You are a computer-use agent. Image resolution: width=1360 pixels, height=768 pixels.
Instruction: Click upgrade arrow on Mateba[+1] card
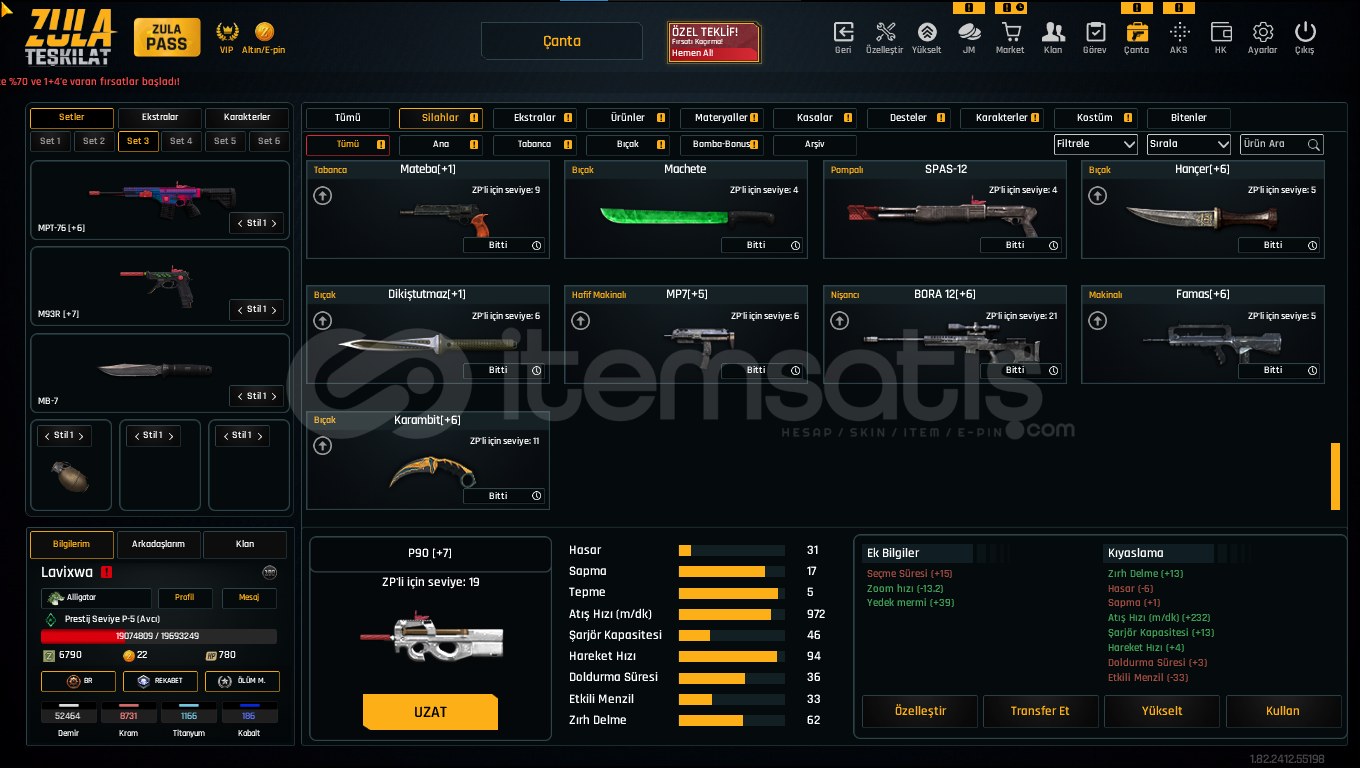coord(323,196)
